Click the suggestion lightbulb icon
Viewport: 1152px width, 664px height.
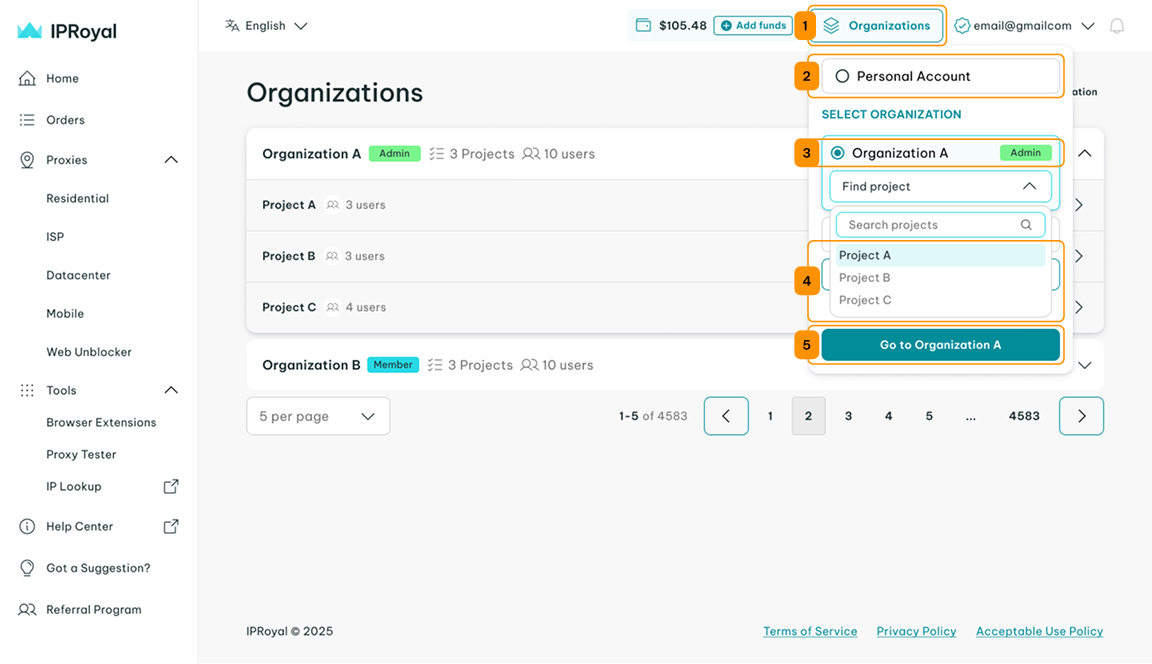tap(27, 568)
